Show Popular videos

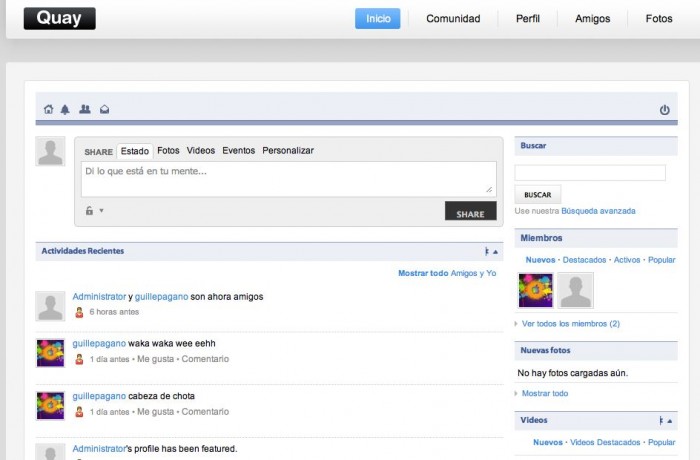click(x=662, y=442)
